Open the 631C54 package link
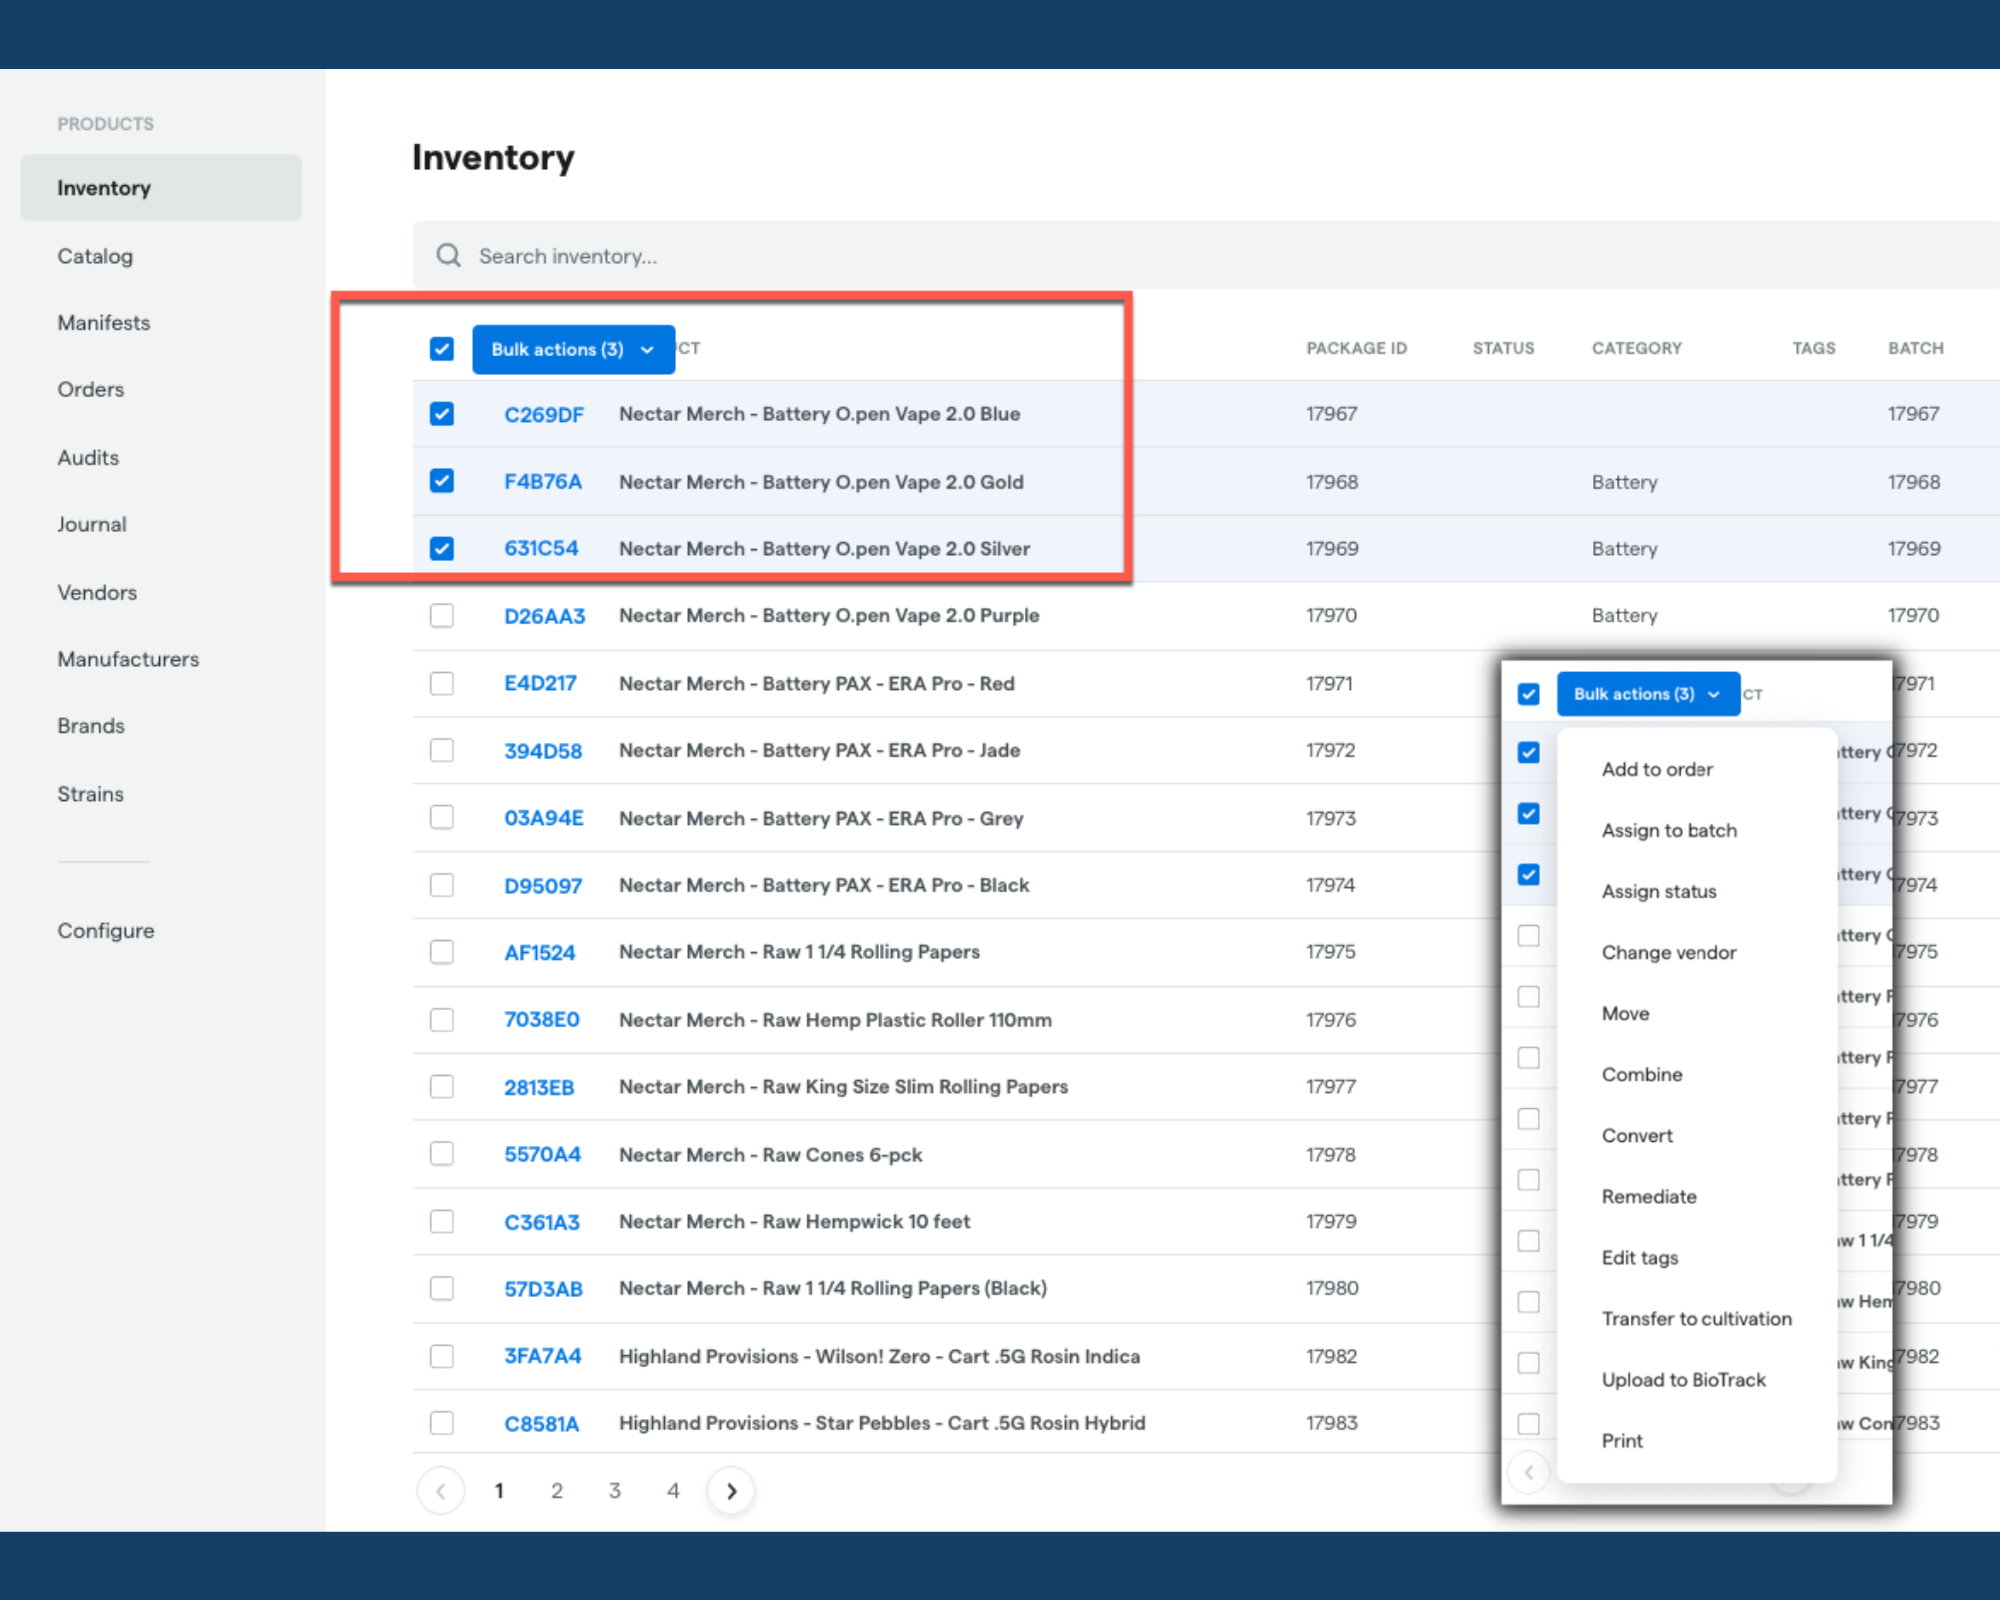This screenshot has width=2000, height=1600. [x=541, y=548]
